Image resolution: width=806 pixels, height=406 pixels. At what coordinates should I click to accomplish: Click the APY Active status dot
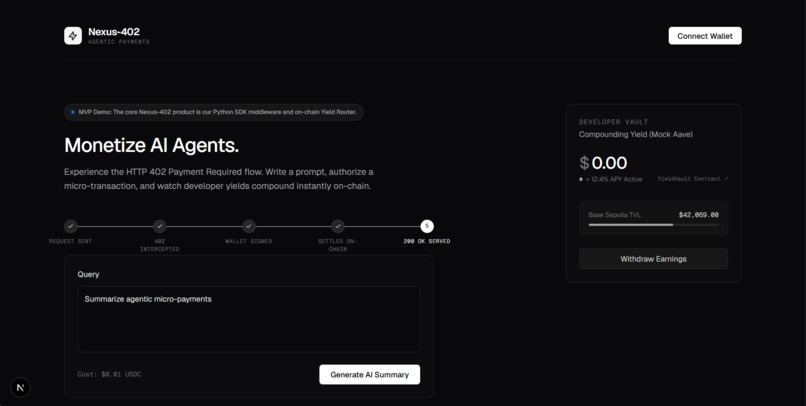coord(581,179)
